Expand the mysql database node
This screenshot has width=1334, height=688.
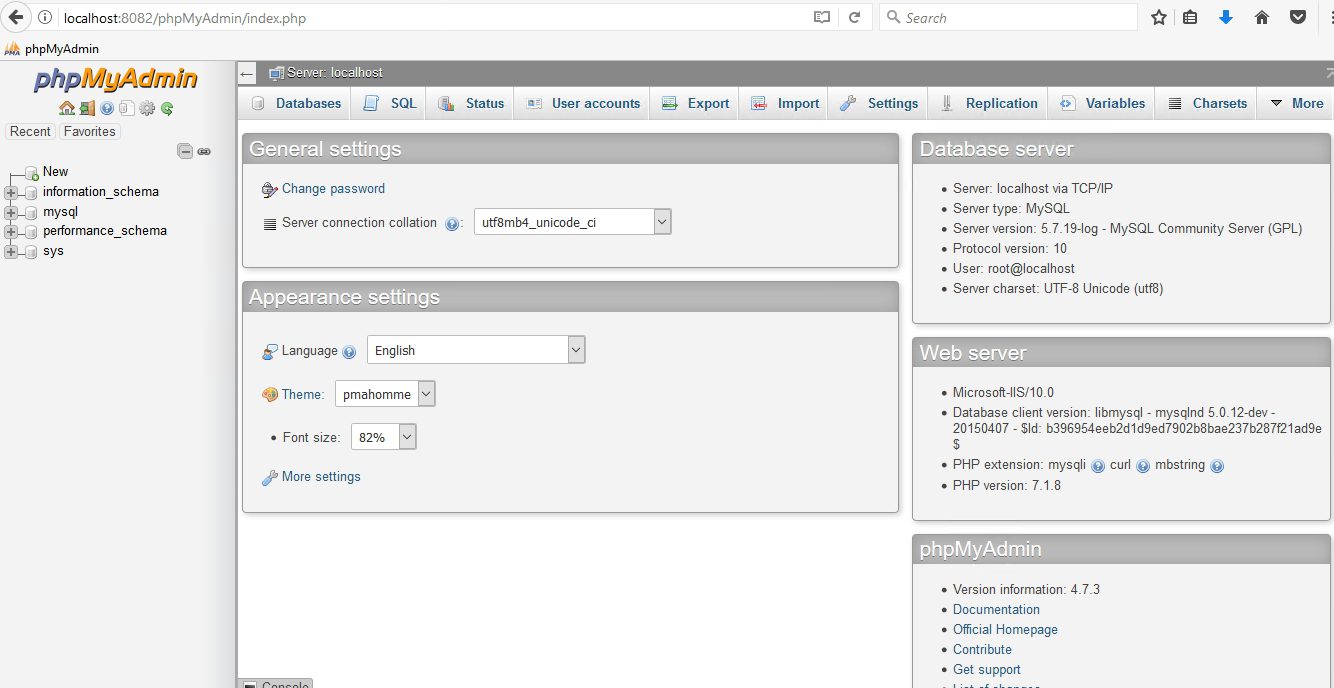(x=11, y=212)
